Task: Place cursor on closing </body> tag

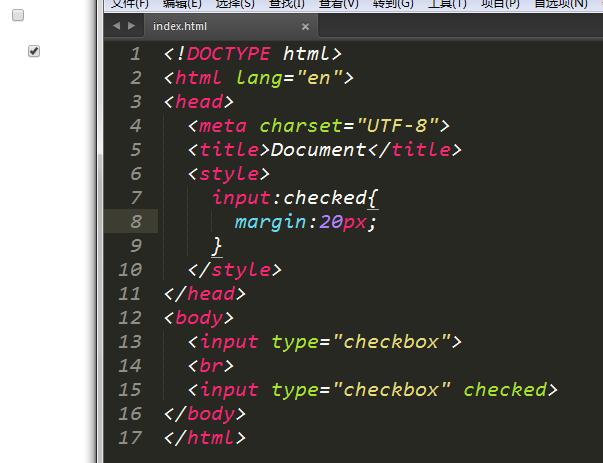Action: point(205,414)
